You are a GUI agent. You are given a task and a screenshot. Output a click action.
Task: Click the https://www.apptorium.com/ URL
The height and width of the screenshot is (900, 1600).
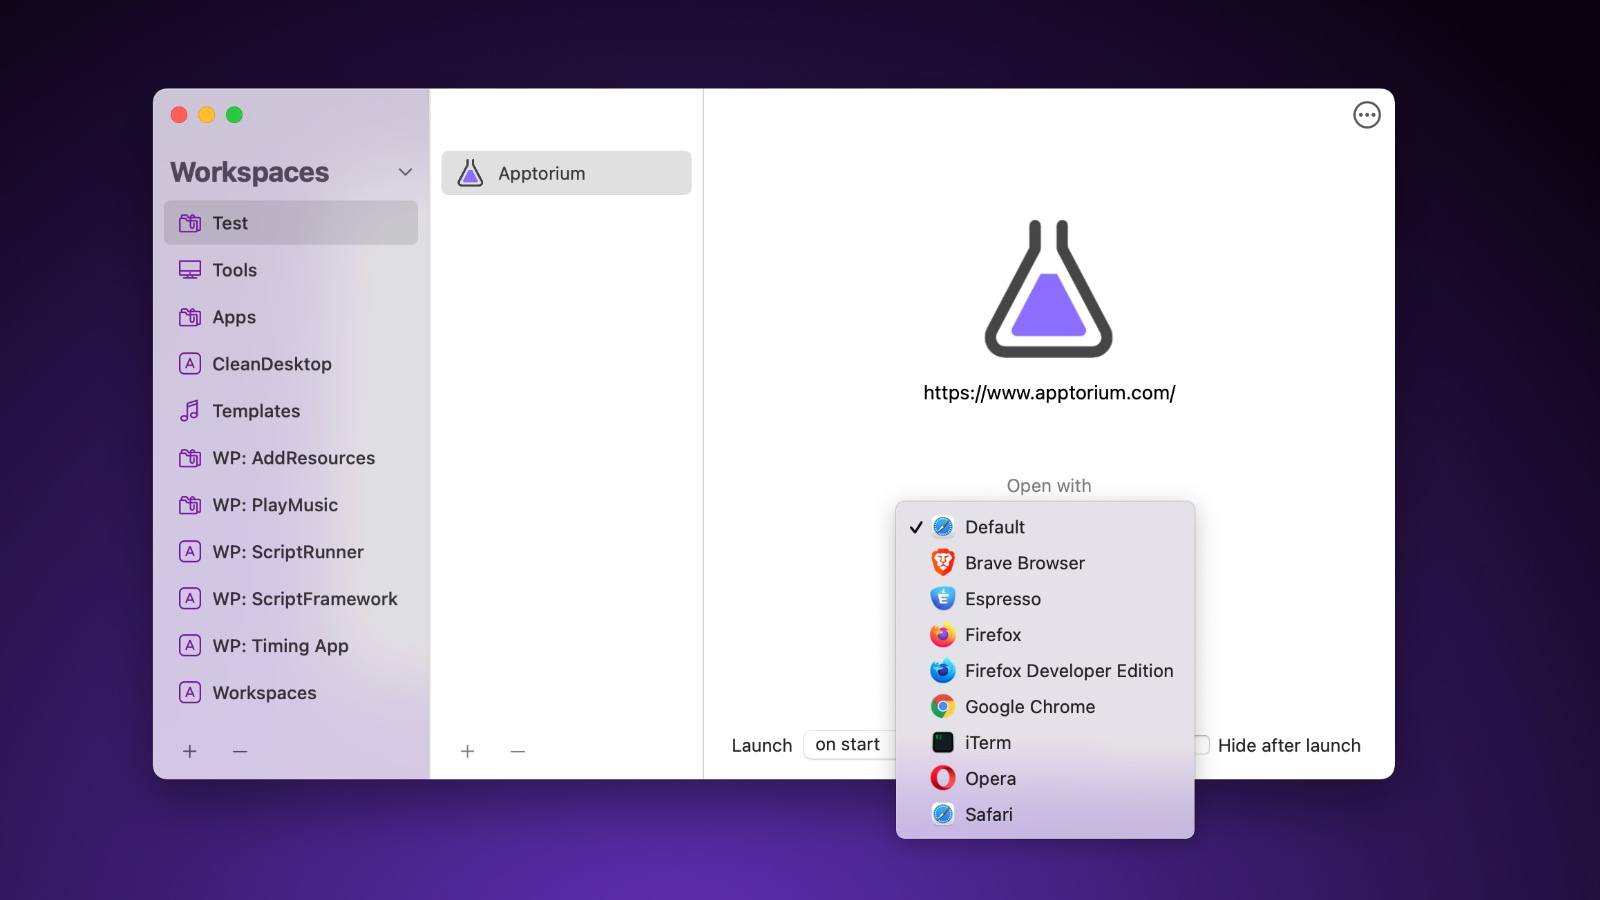(1049, 393)
